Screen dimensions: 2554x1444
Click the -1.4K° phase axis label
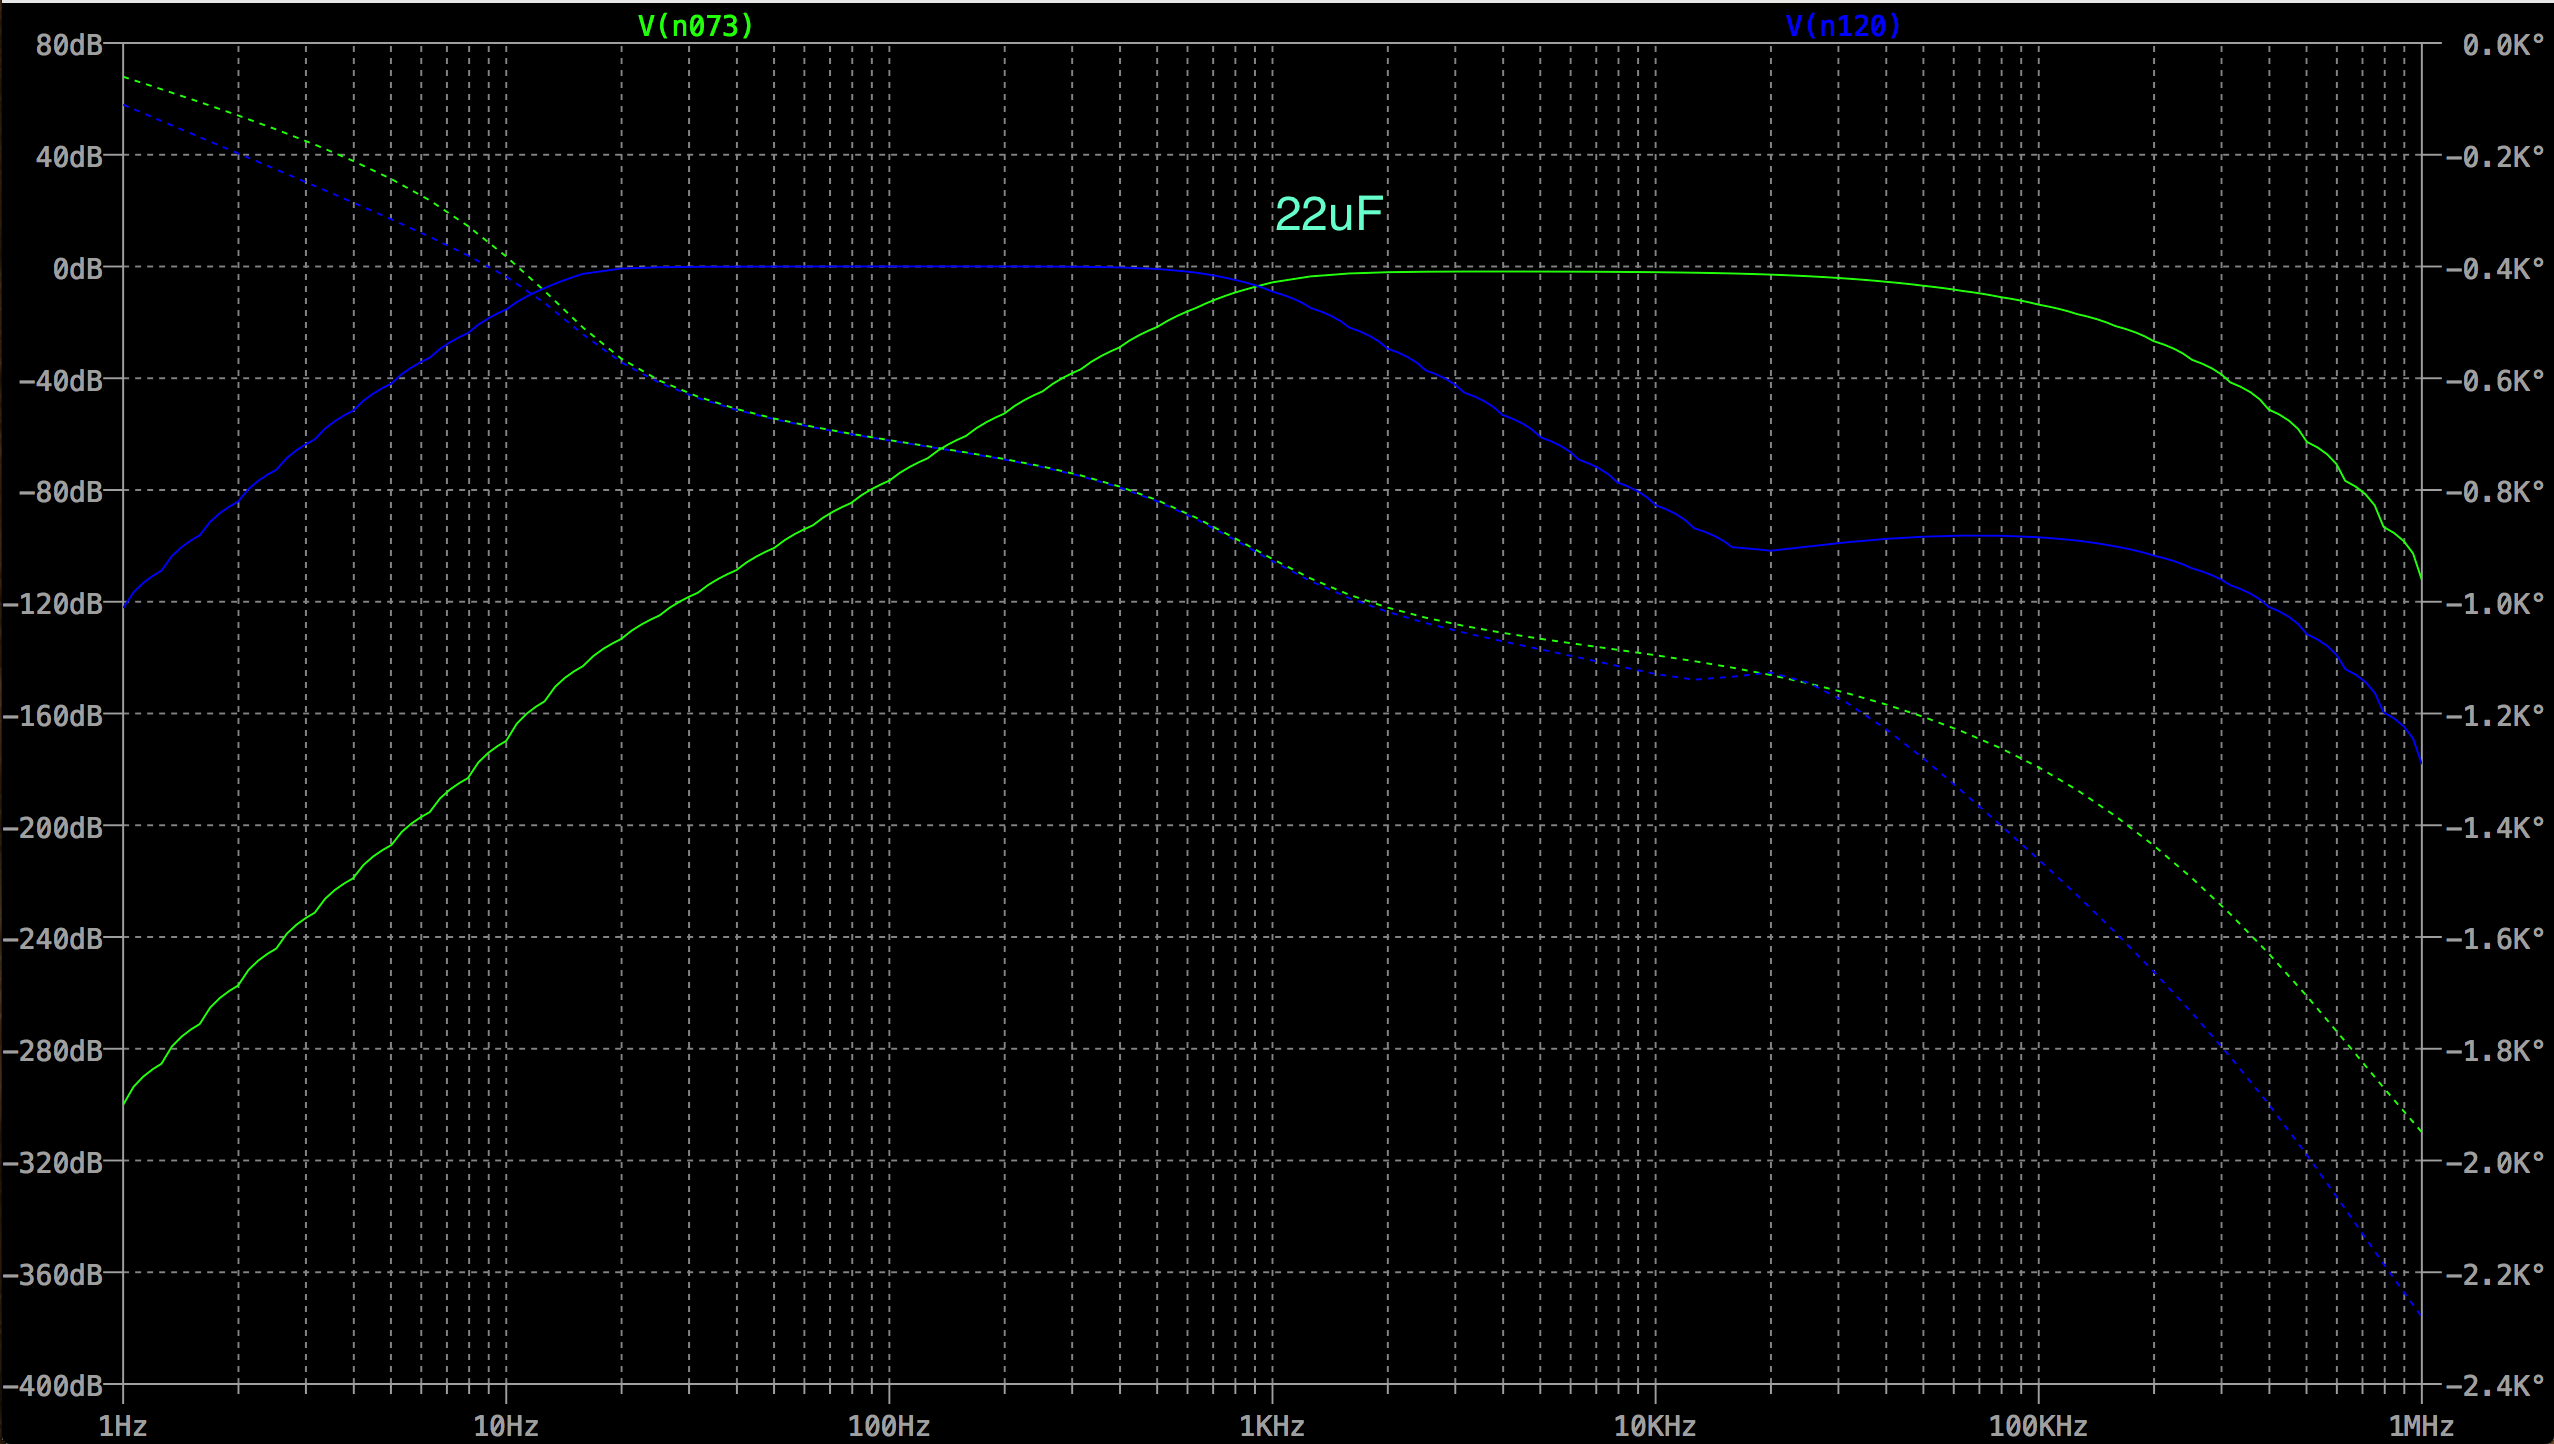point(2495,827)
